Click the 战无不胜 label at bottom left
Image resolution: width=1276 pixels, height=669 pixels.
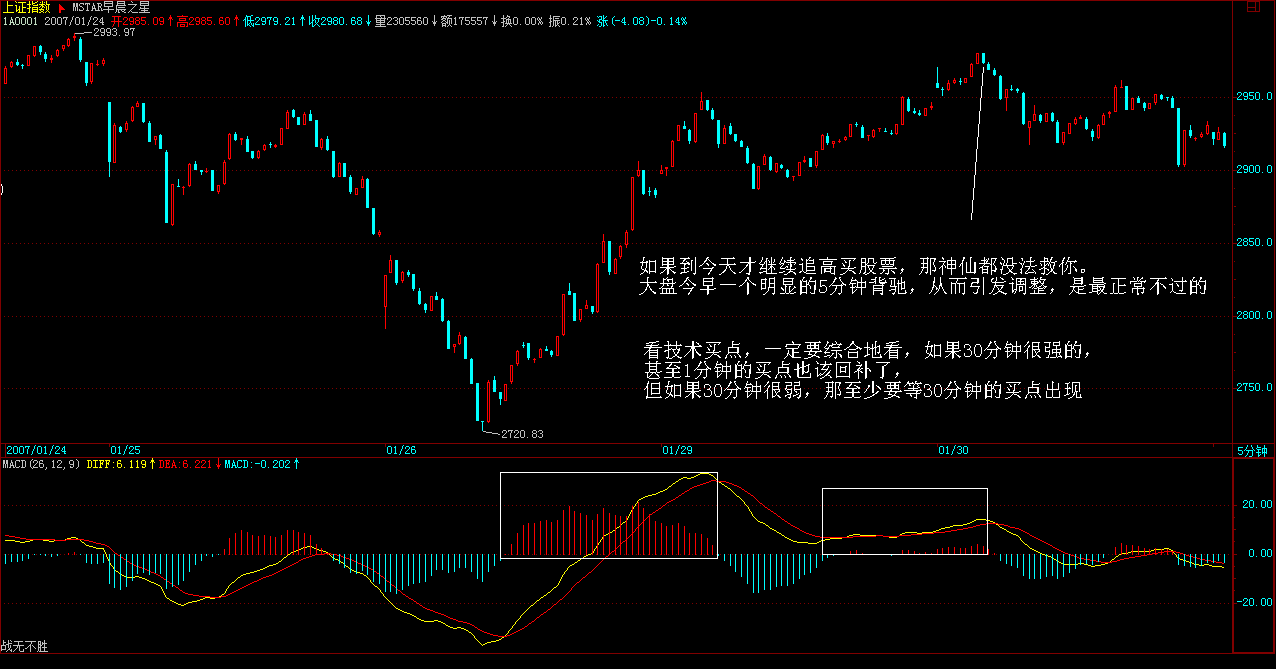[x=25, y=647]
